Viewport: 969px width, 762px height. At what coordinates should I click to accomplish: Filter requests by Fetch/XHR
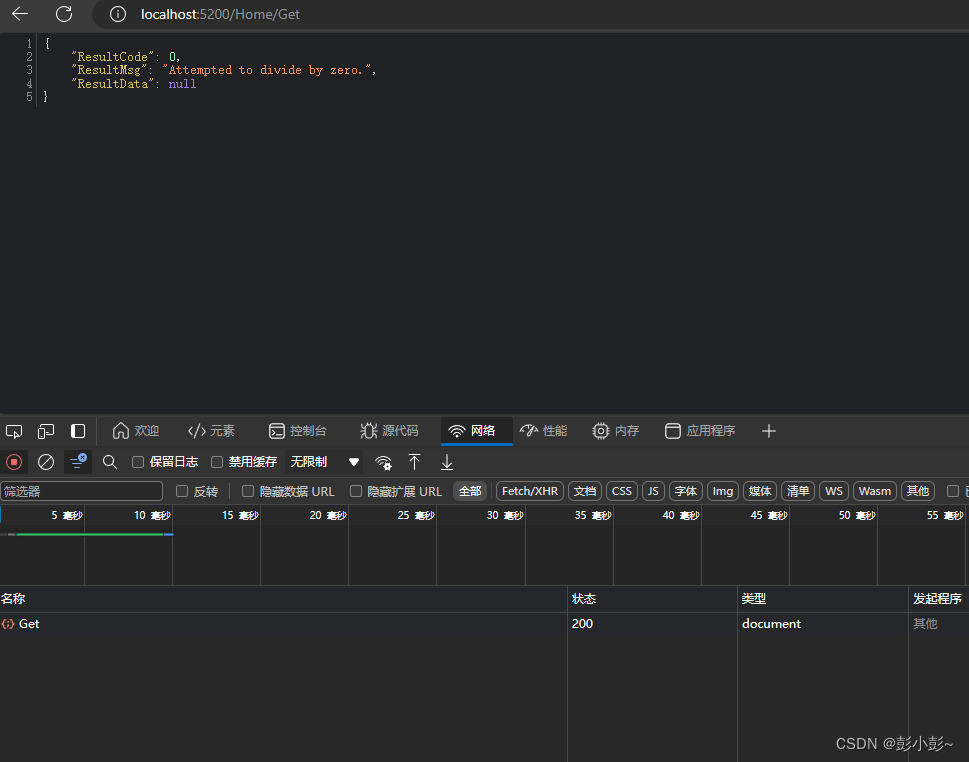530,491
